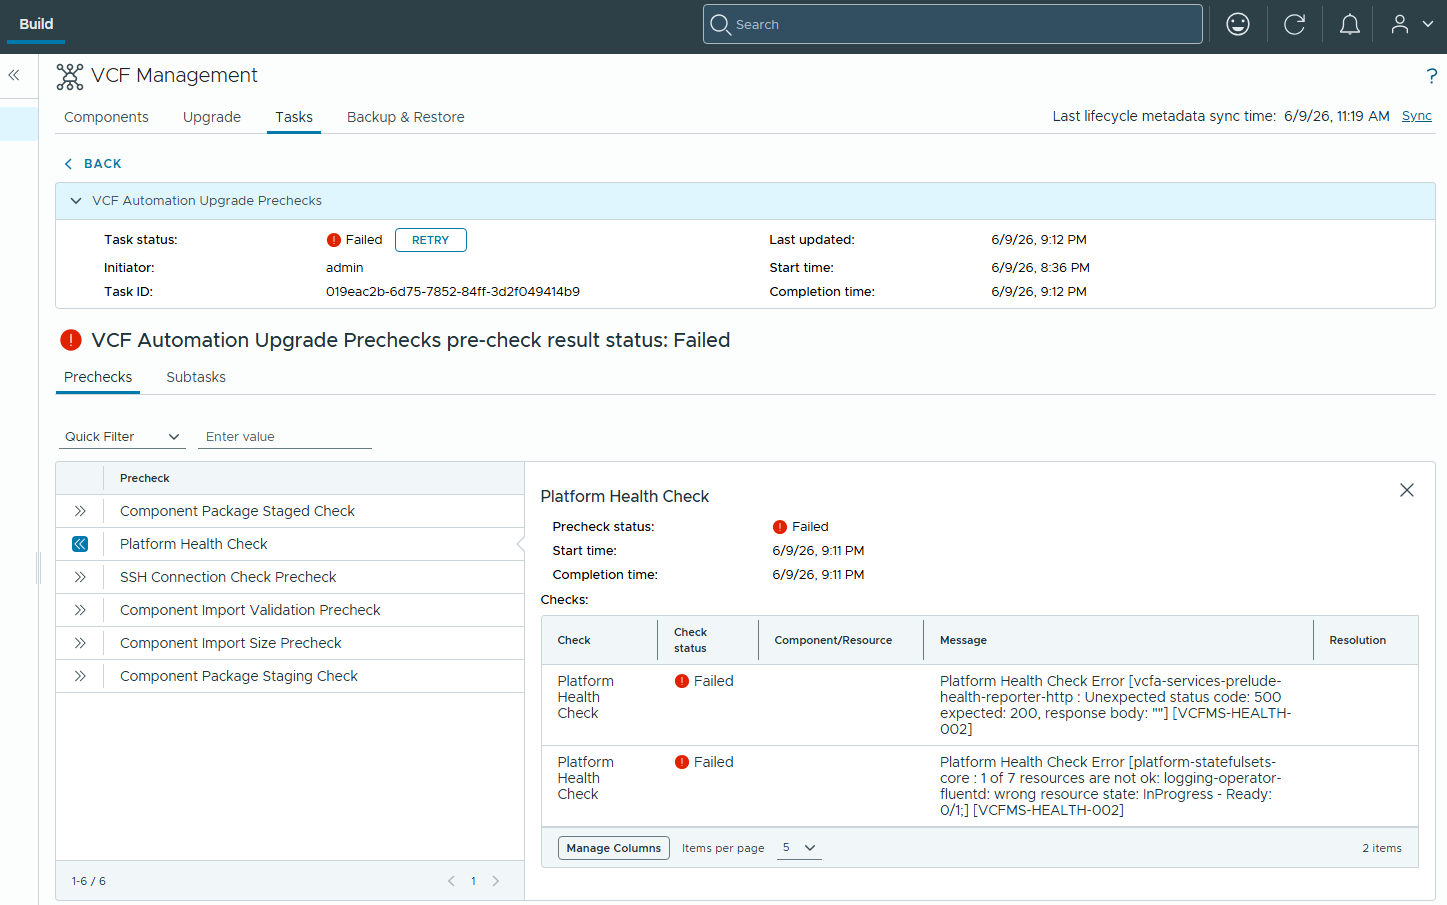Open the Items per page dropdown
The height and width of the screenshot is (905, 1447).
tap(799, 848)
